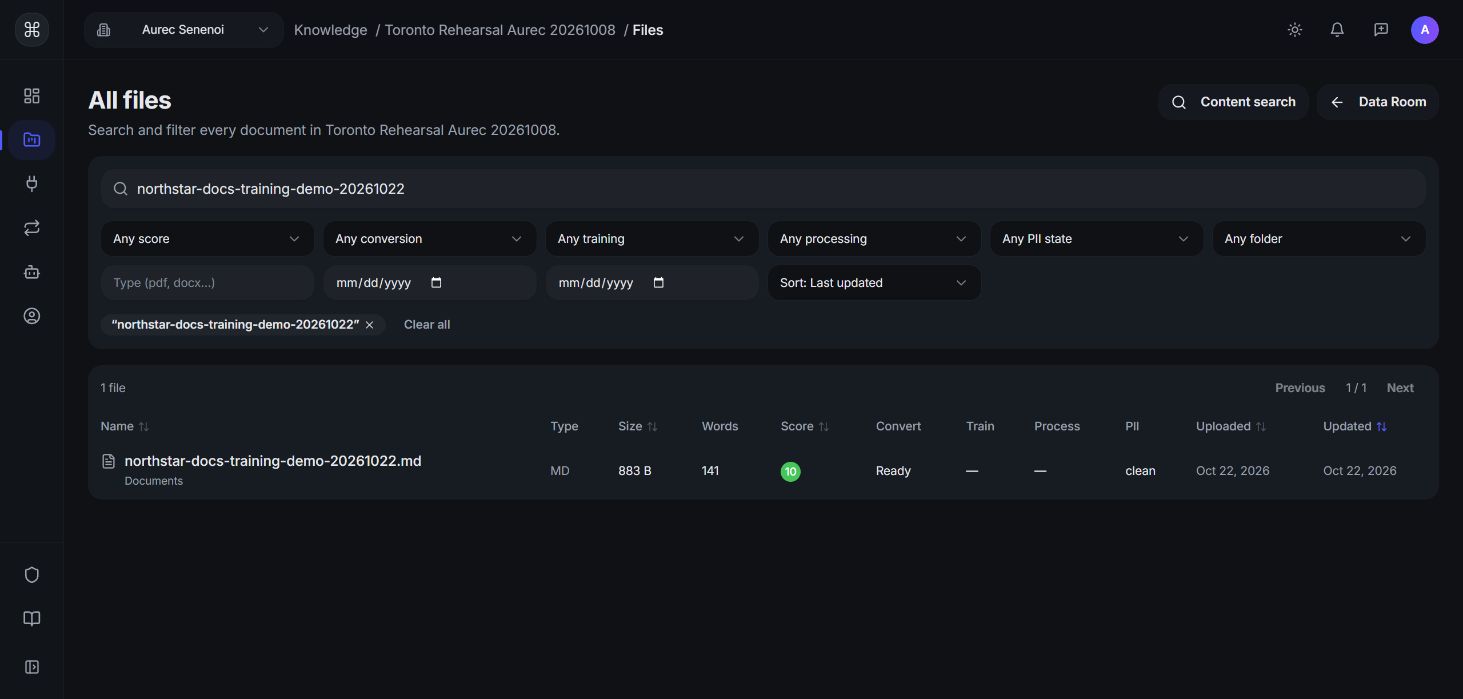Open the sync arrows icon in the sidebar
Screen dimensions: 1463x699
pos(32,228)
